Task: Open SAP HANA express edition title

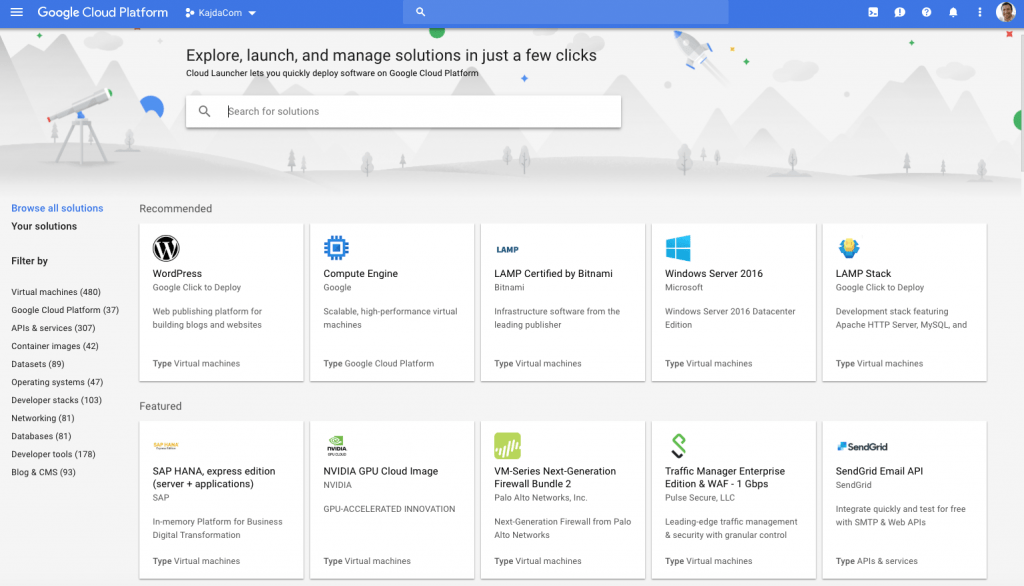Action: point(214,478)
